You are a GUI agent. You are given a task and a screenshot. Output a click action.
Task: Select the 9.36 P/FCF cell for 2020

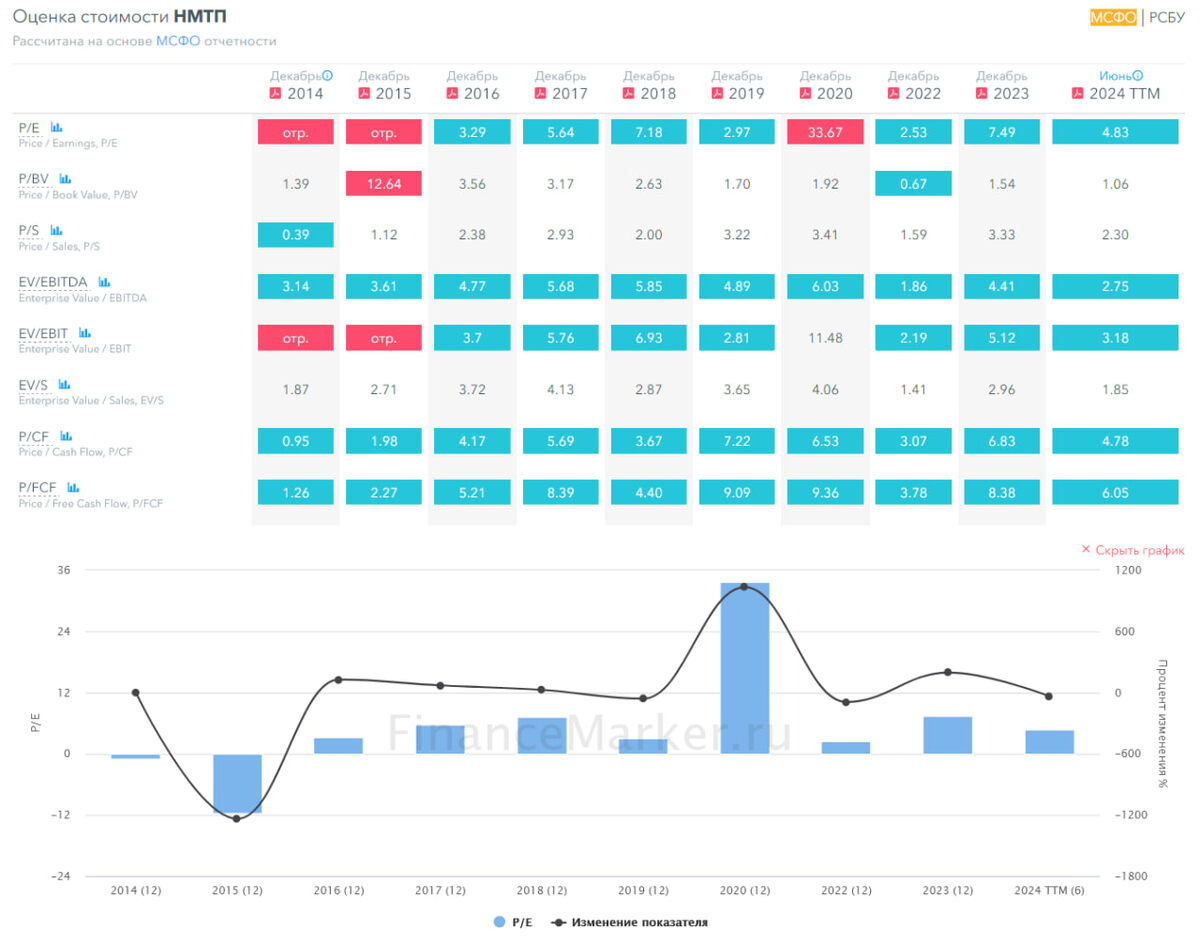coord(826,492)
